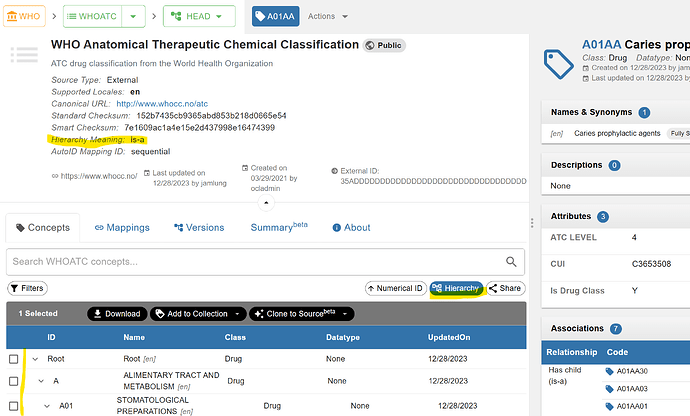Select the Hierarchy Meaning is-a text

pyautogui.click(x=98, y=140)
